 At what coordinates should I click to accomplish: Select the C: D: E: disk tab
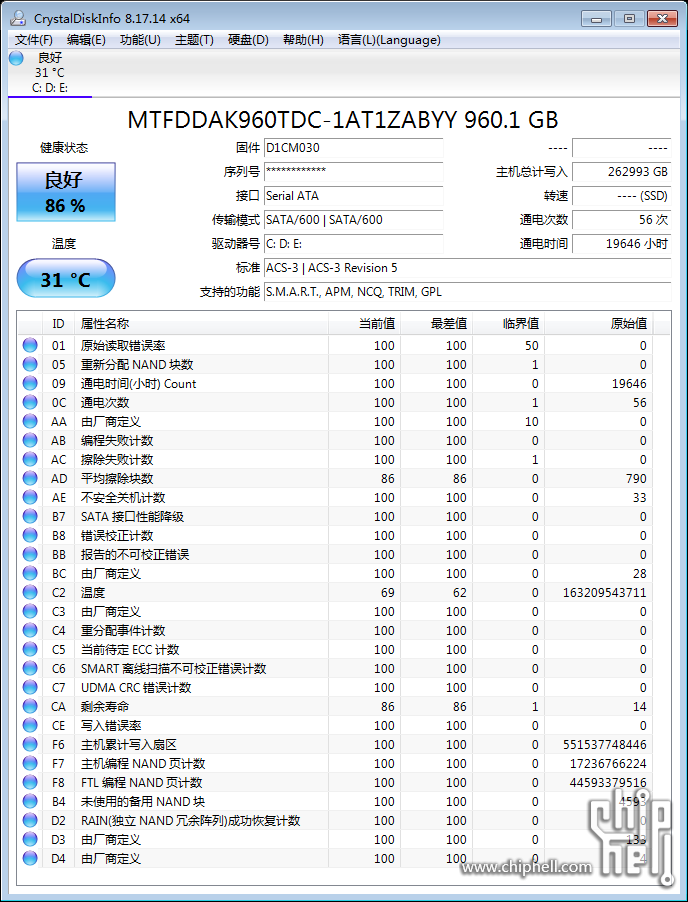[50, 73]
